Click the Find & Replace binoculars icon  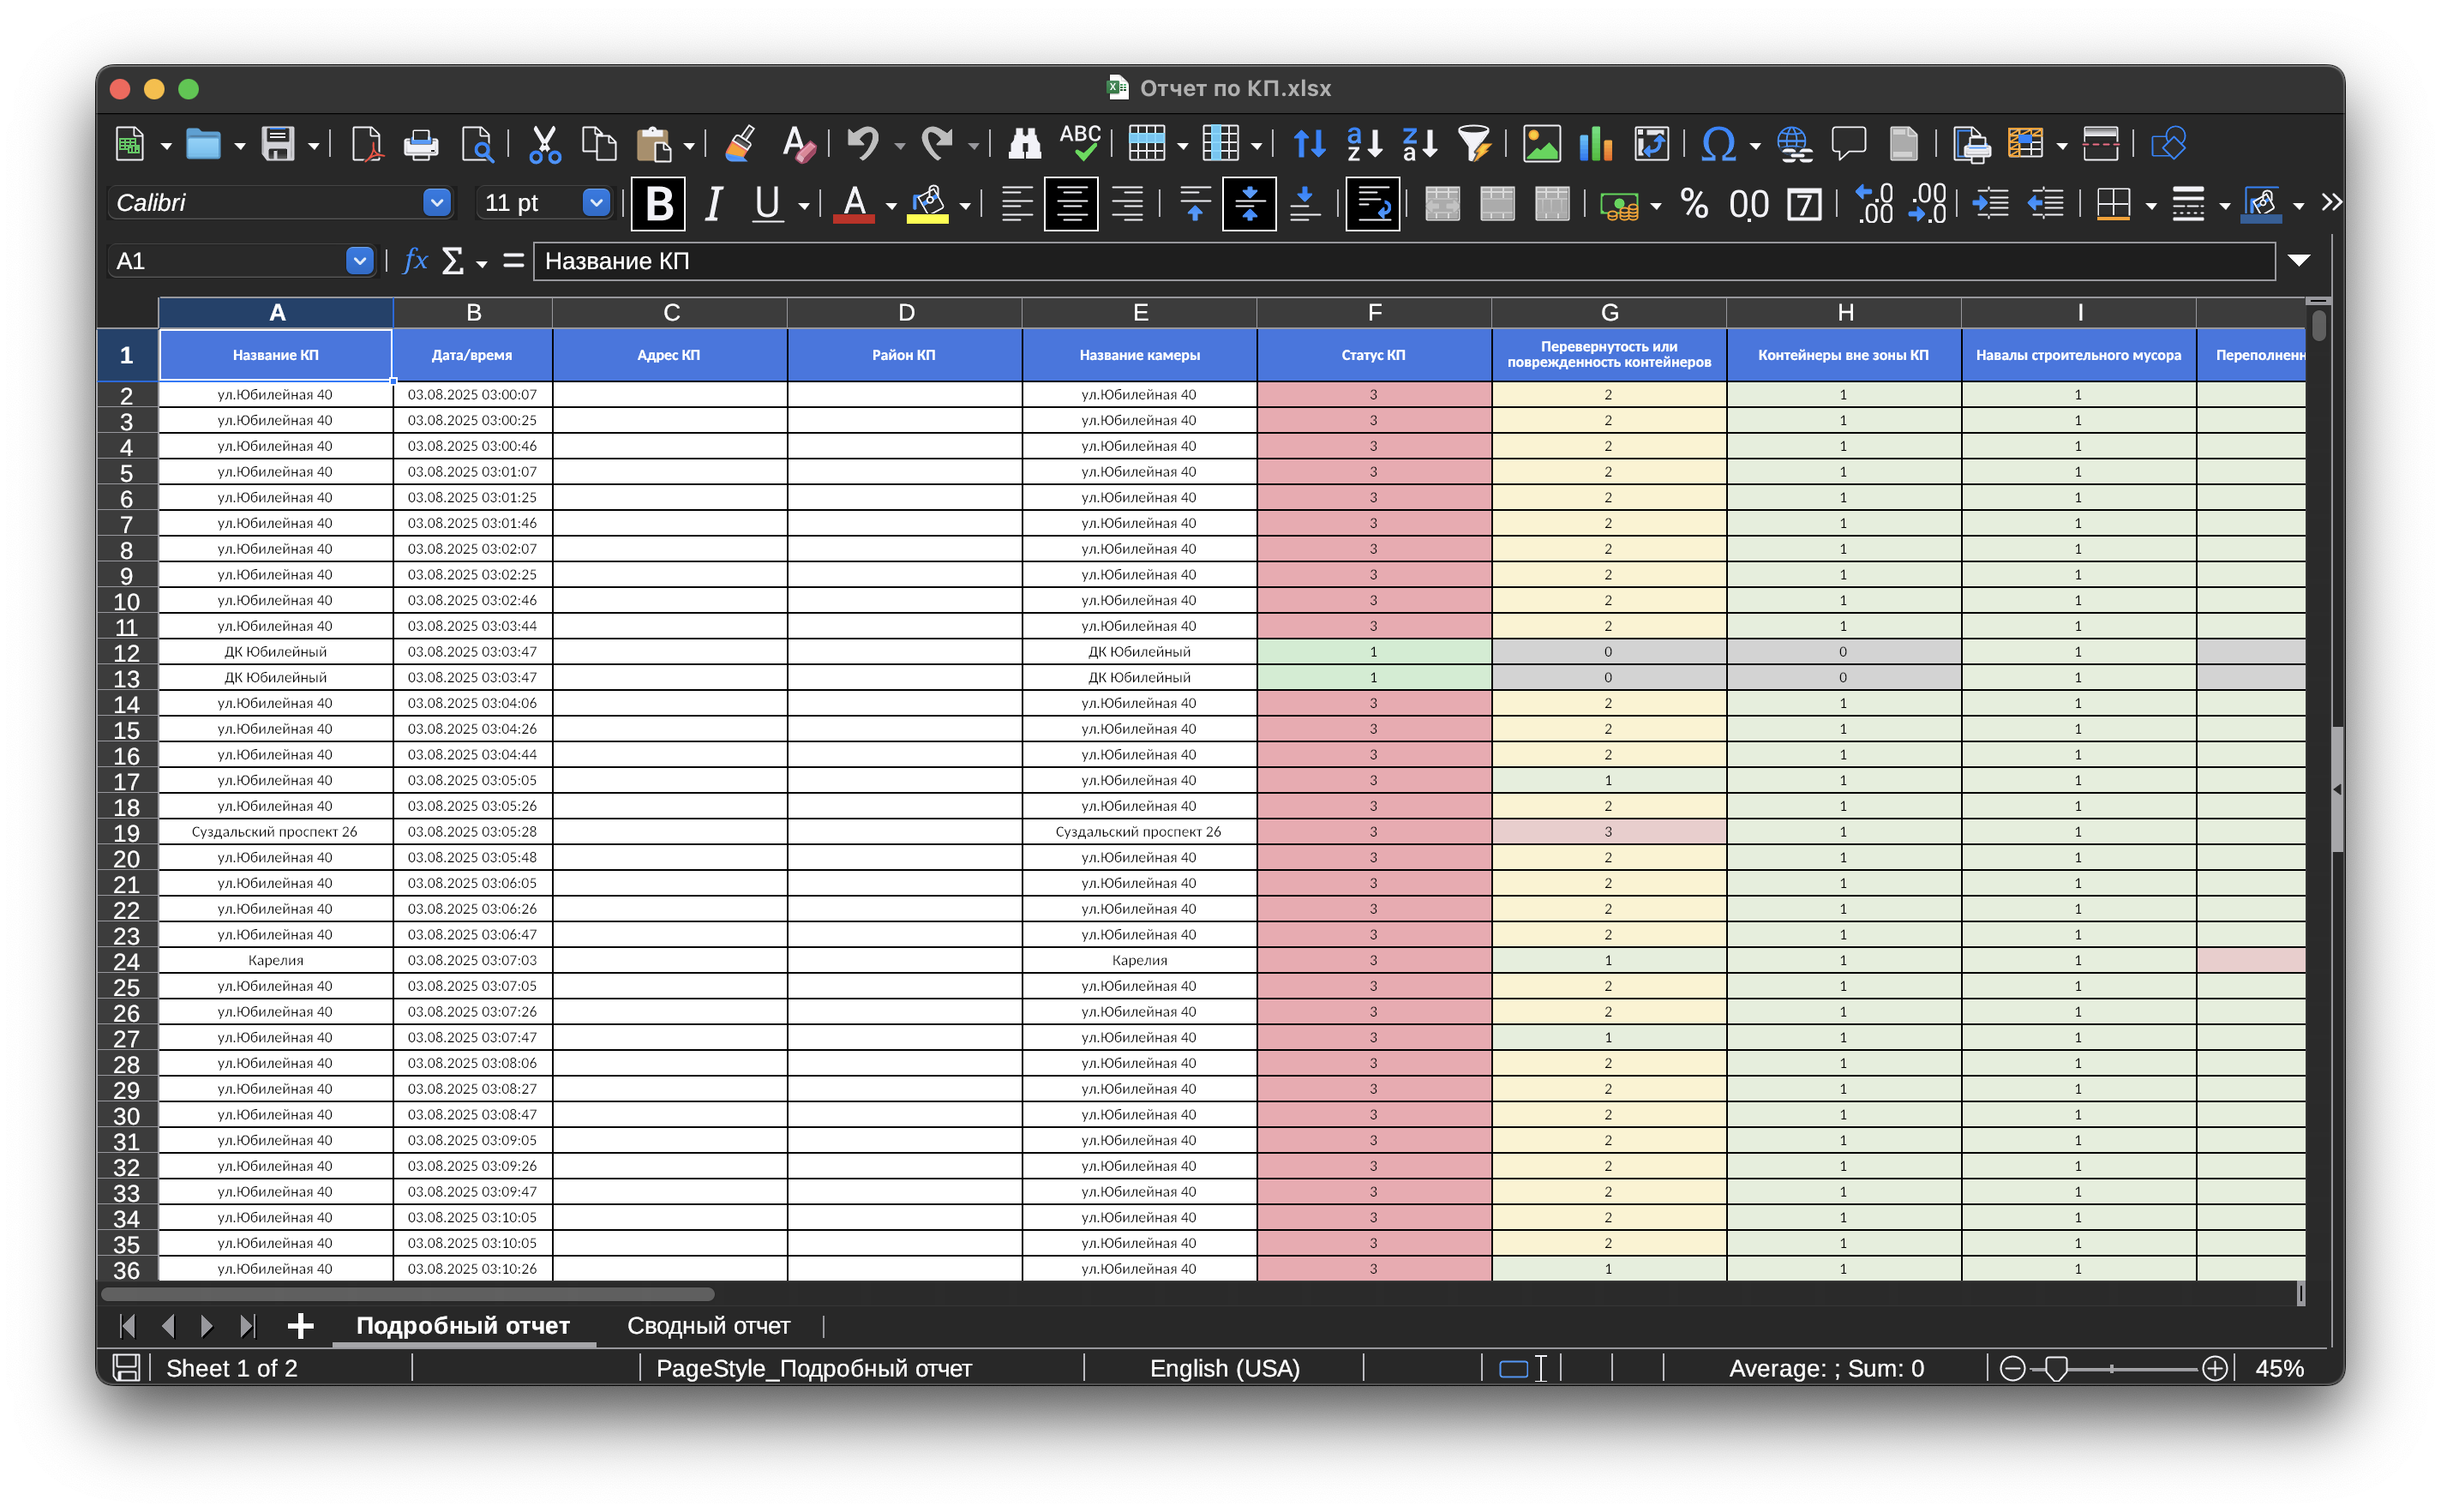point(1024,144)
